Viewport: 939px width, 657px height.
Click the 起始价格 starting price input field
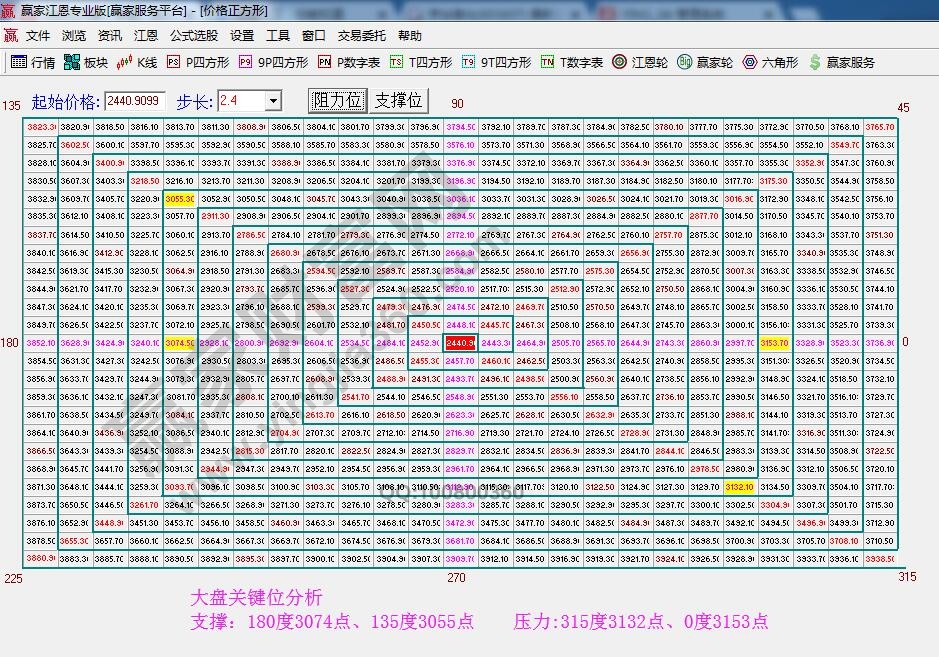(x=135, y=101)
